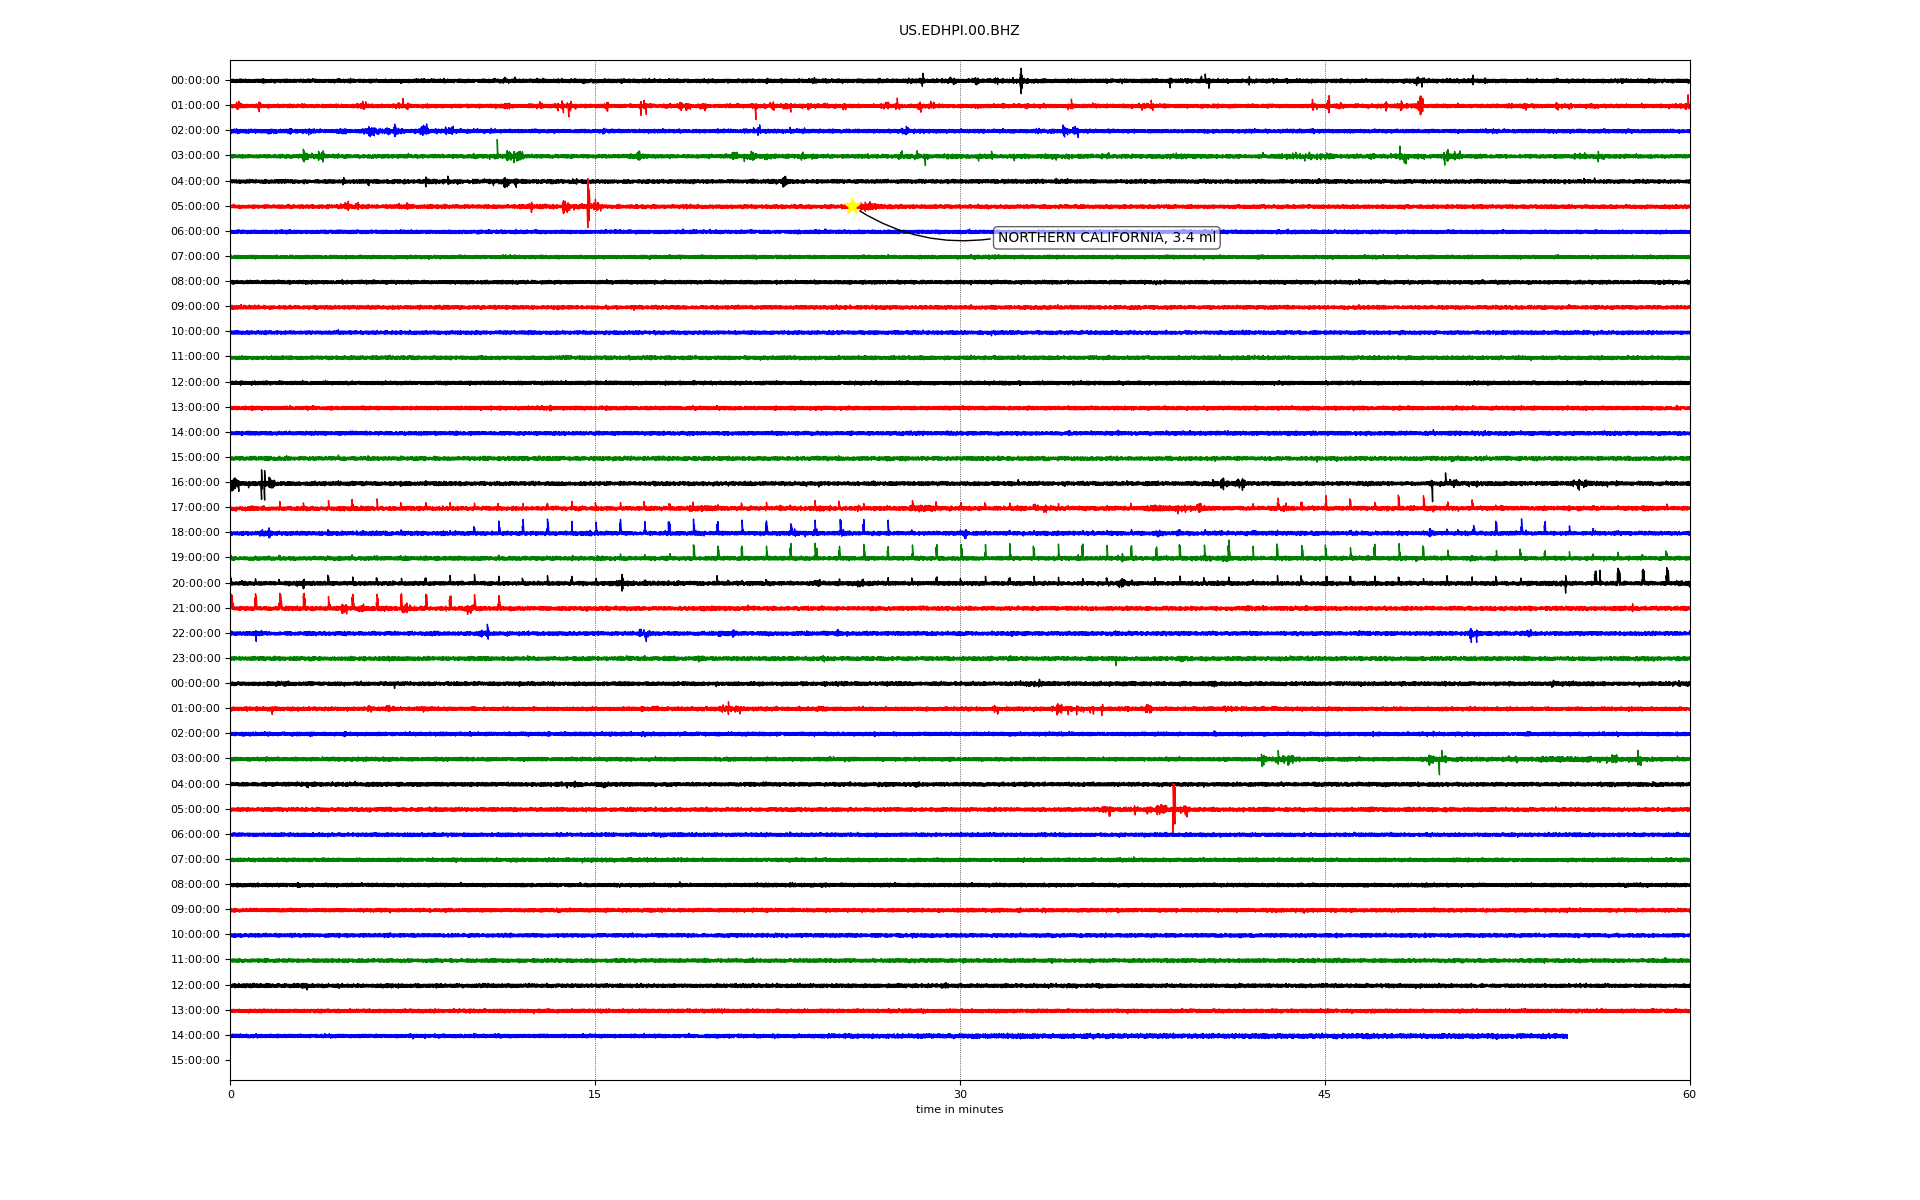Click the 15:00:00 label at bottom row
Image resolution: width=1920 pixels, height=1200 pixels.
(195, 1061)
